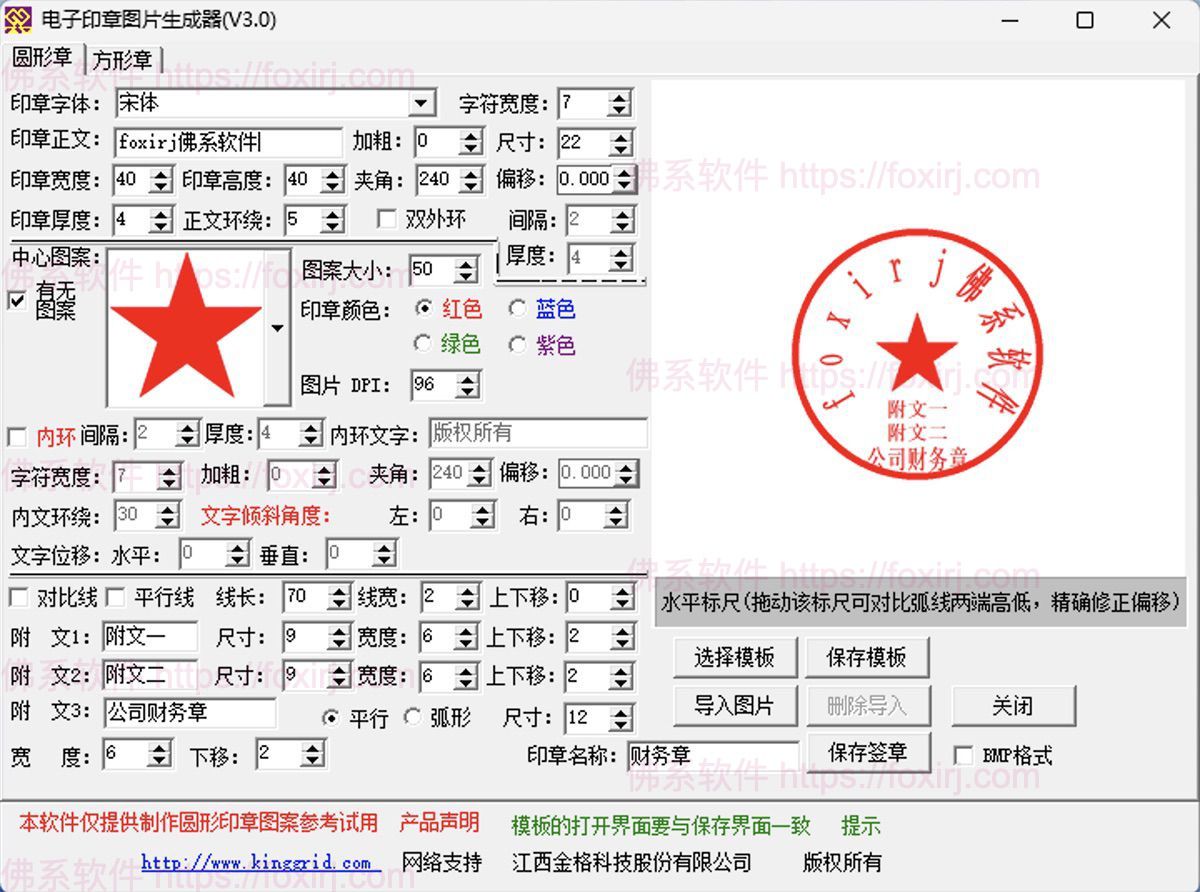The image size is (1200, 892).
Task: Decrease the 尺寸 22 value with down arrow
Action: pyautogui.click(x=620, y=149)
